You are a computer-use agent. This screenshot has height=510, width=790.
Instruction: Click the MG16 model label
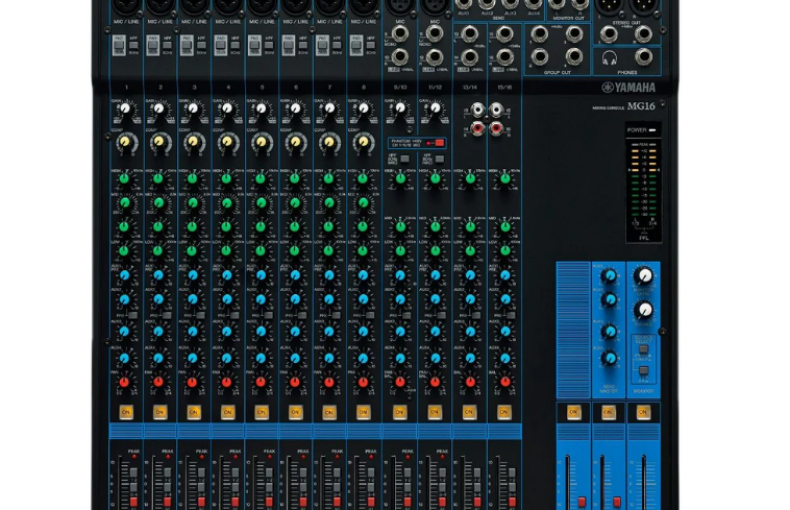pos(641,106)
